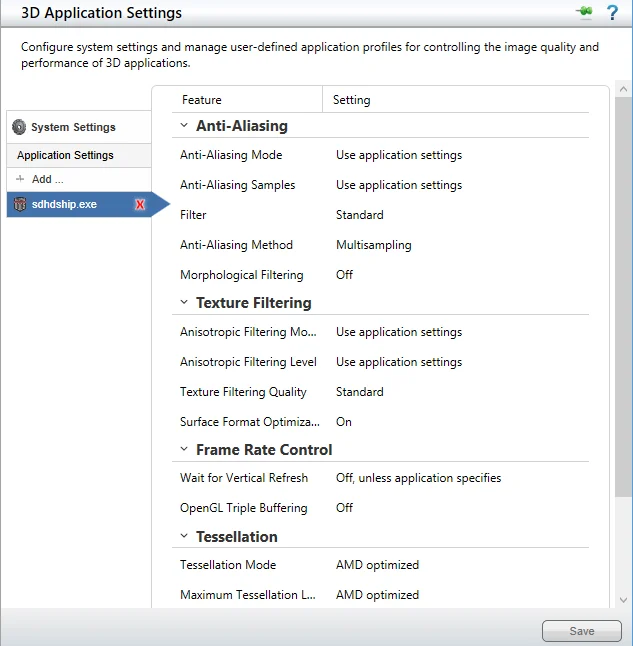This screenshot has height=646, width=633.
Task: Click the Filter feature label
Action: pyautogui.click(x=193, y=215)
